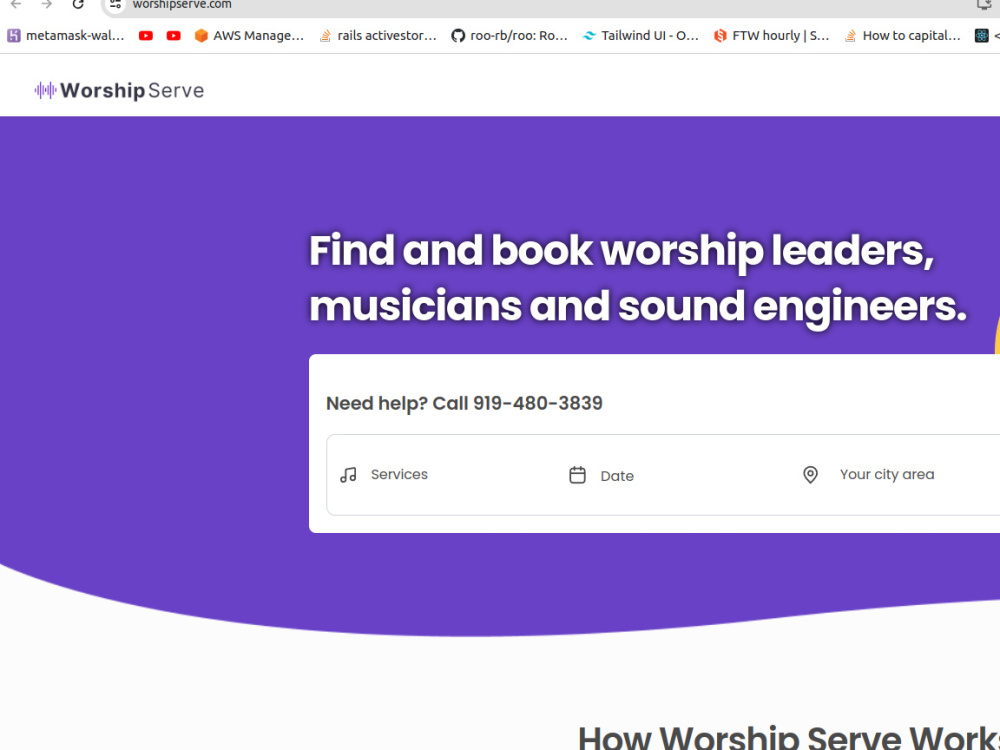Open the rails activestor... bookmark

tap(378, 36)
